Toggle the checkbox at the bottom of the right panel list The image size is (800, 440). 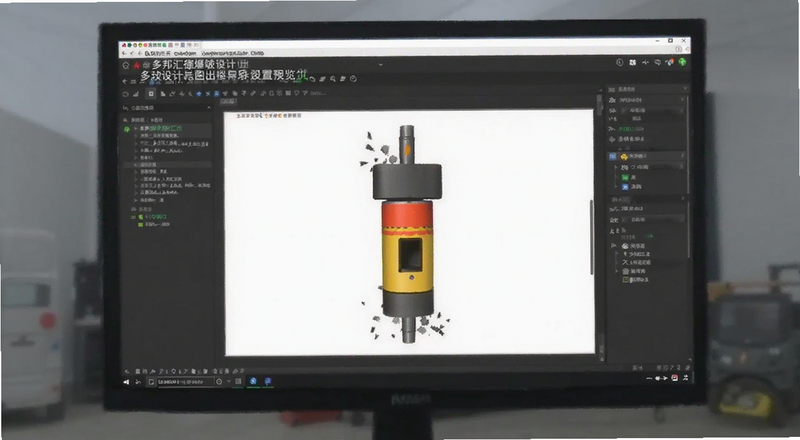click(x=626, y=280)
